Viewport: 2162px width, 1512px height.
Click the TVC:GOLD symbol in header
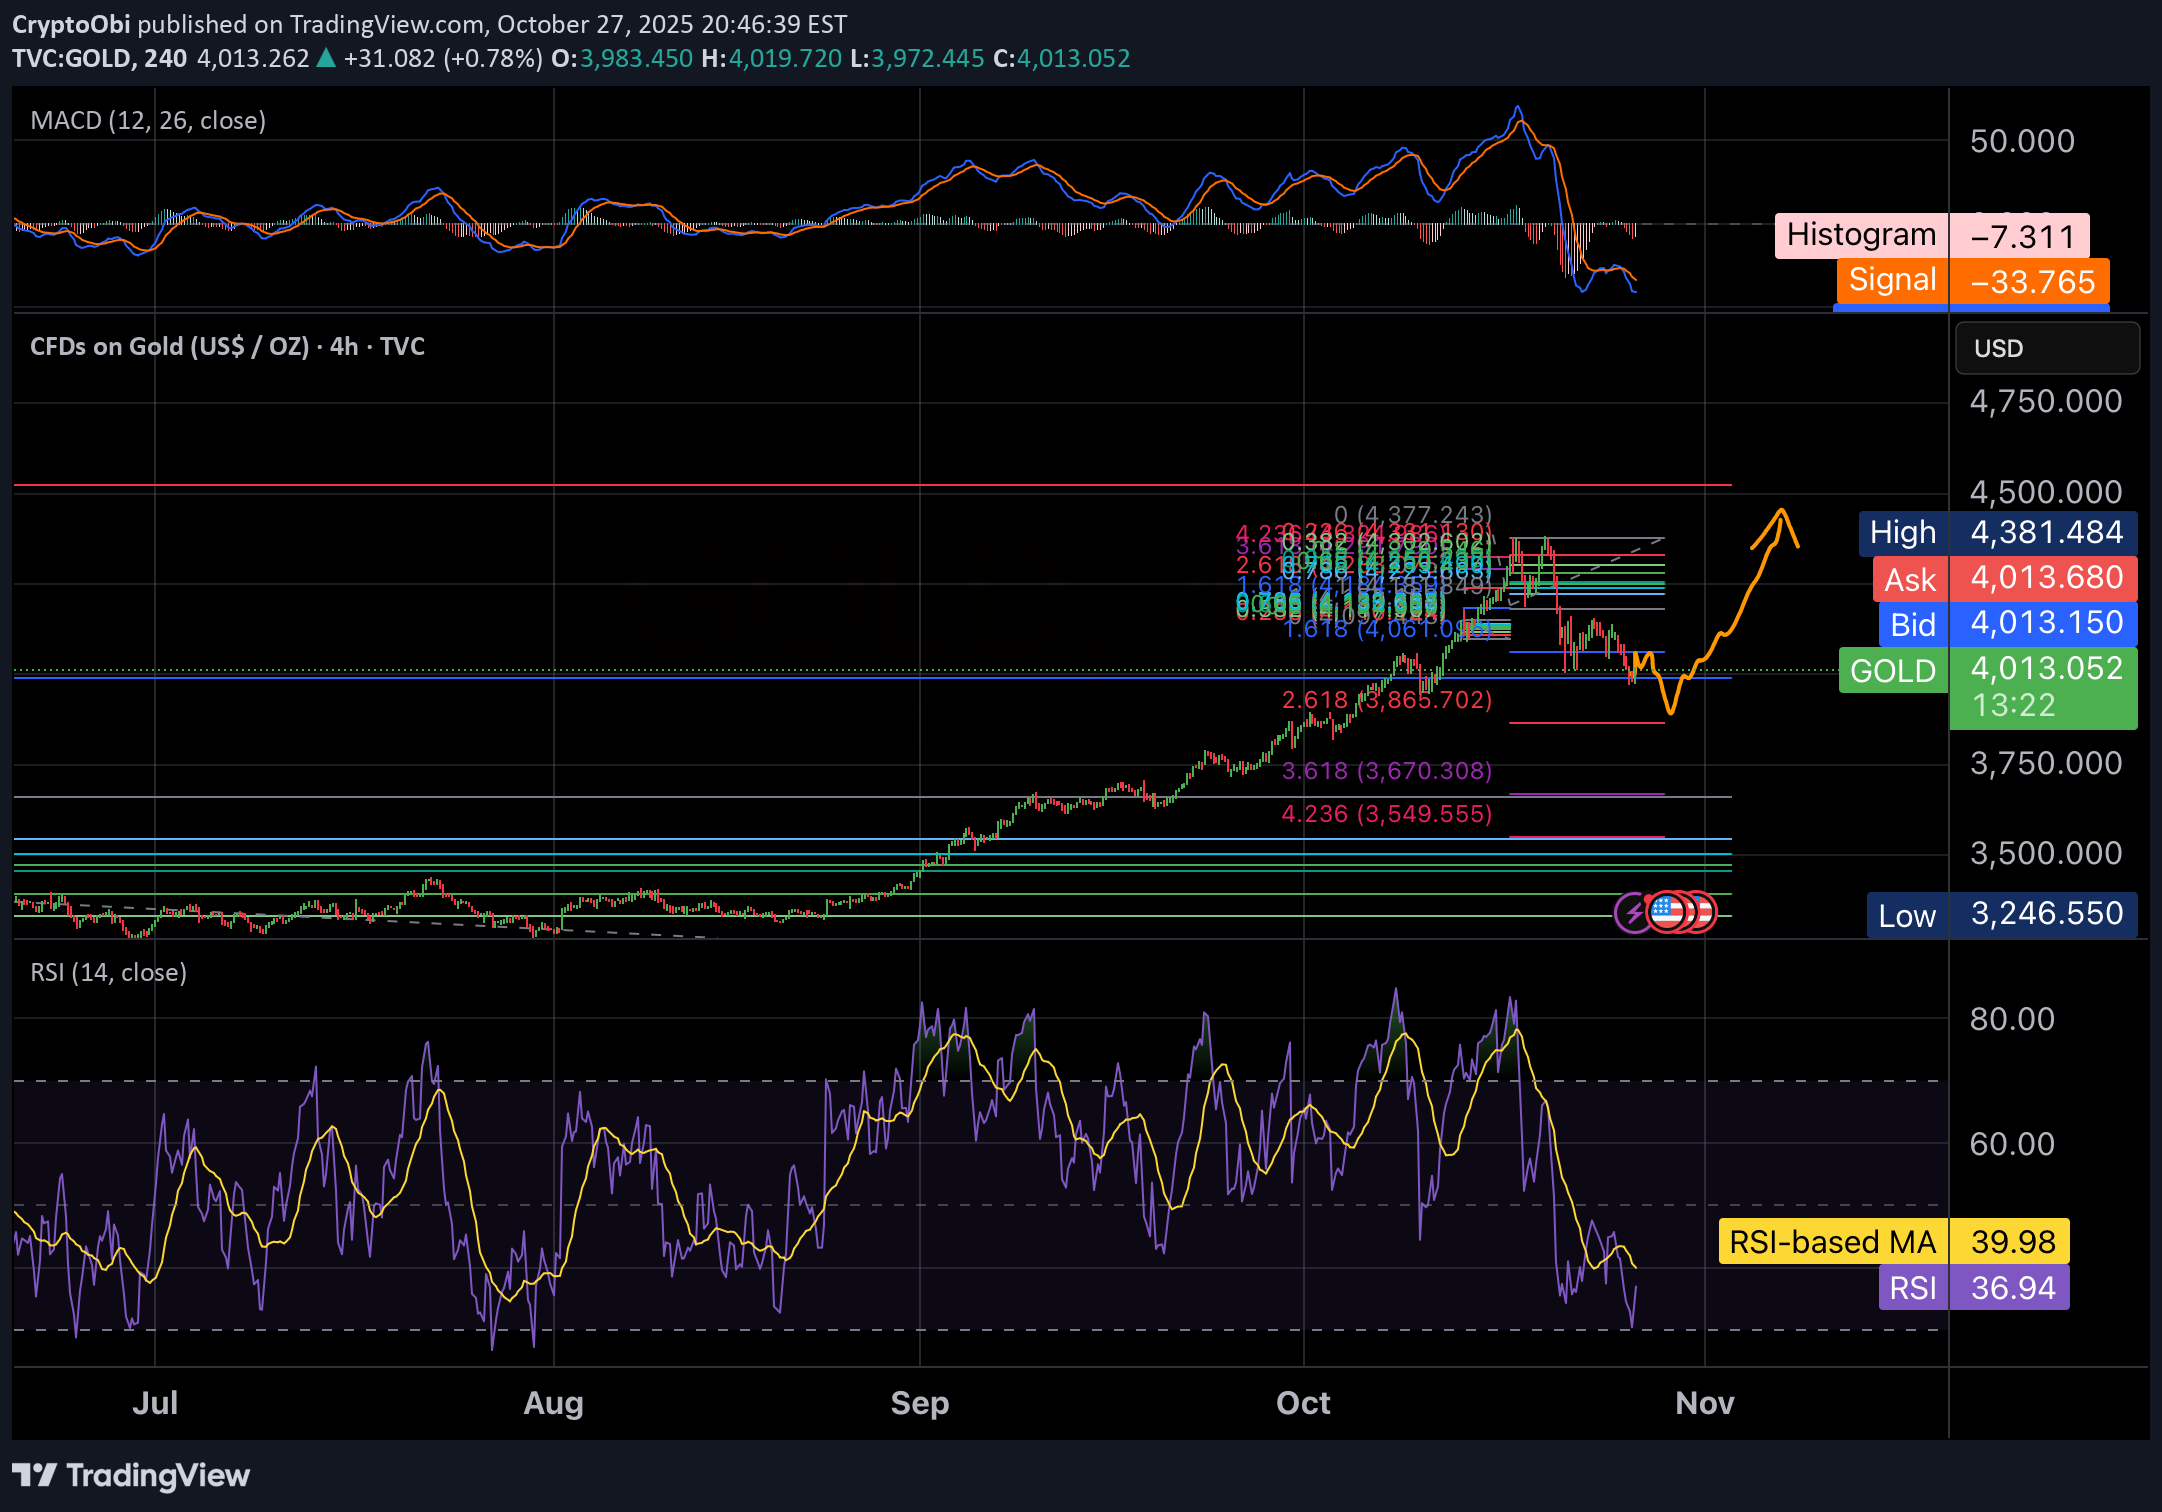click(x=72, y=59)
